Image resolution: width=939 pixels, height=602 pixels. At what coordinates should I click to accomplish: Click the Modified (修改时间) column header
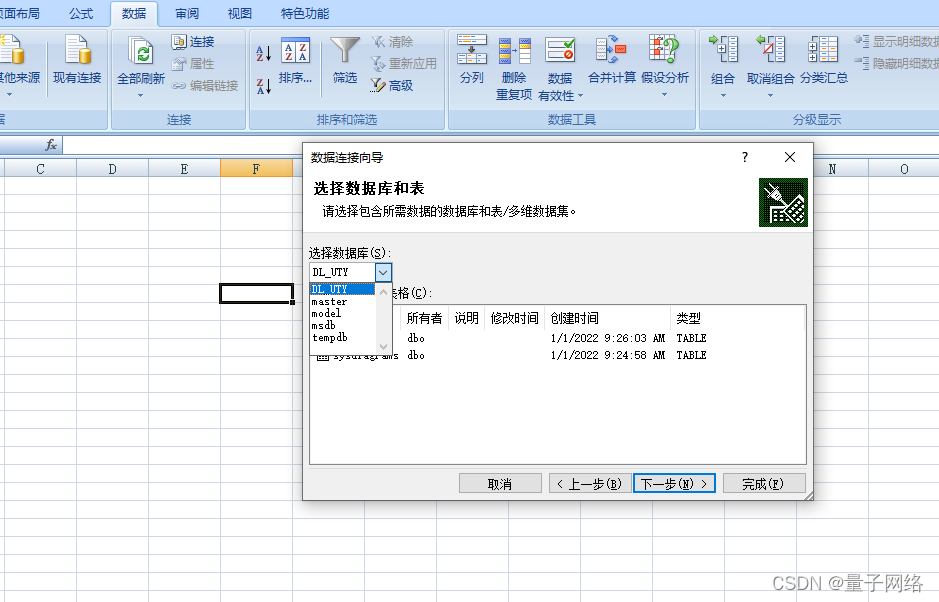click(514, 318)
